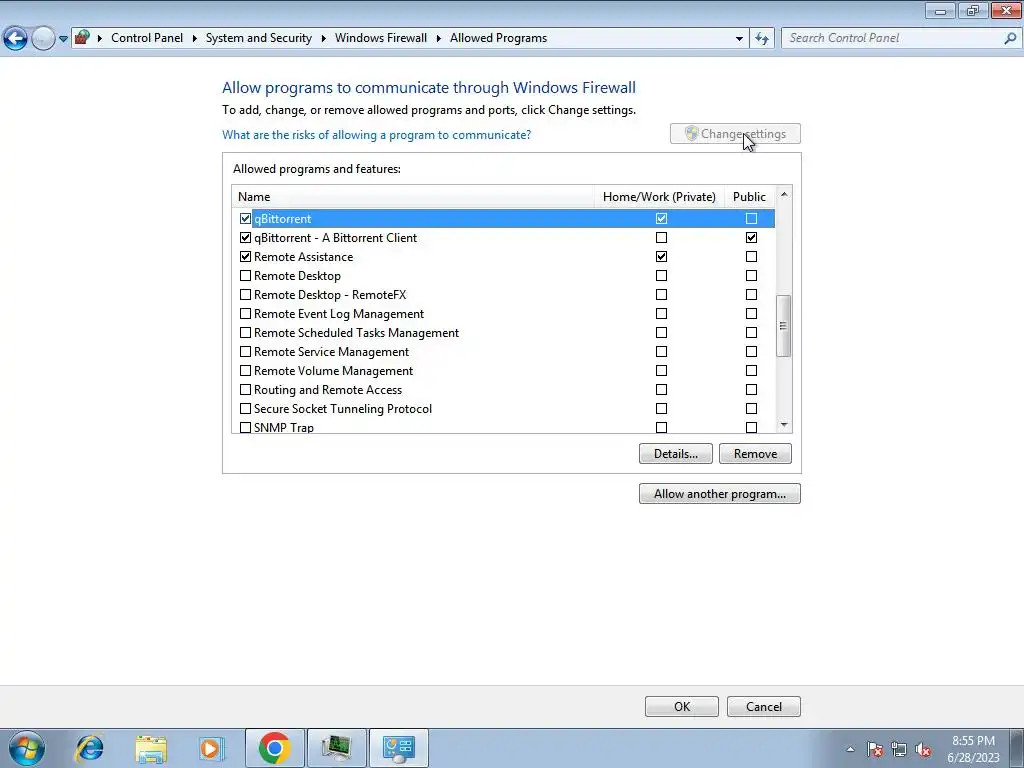Expand the breadcrumb arrow before Control Panel

click(100, 39)
